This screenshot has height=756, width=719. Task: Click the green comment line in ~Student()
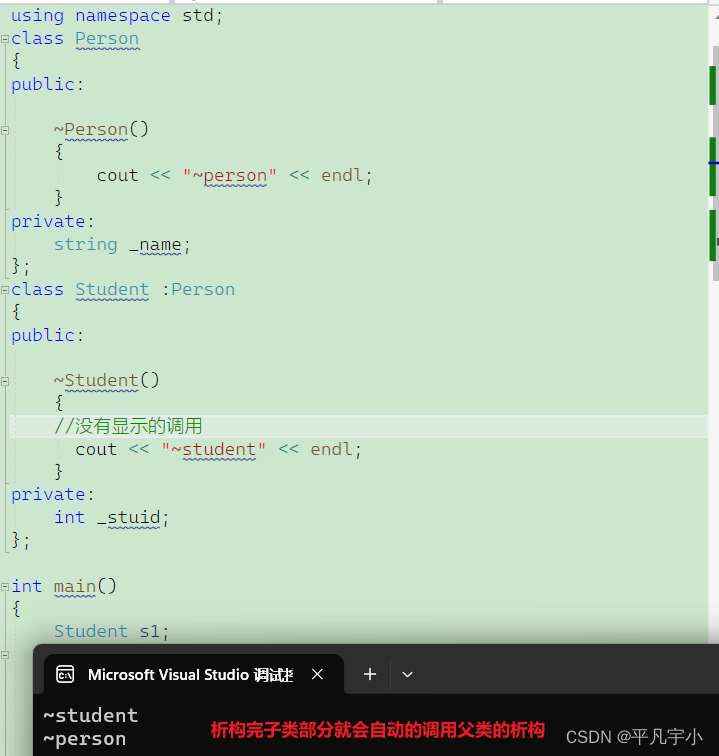pos(128,426)
